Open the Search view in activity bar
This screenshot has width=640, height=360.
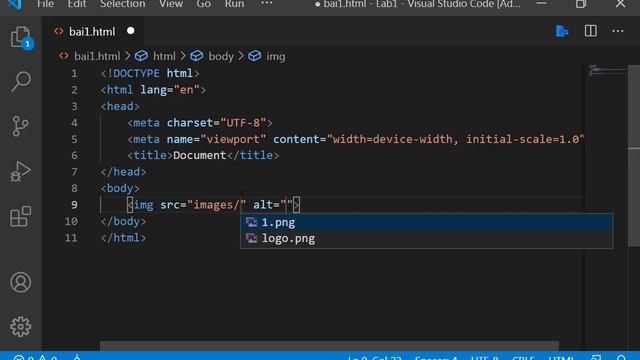[21, 81]
